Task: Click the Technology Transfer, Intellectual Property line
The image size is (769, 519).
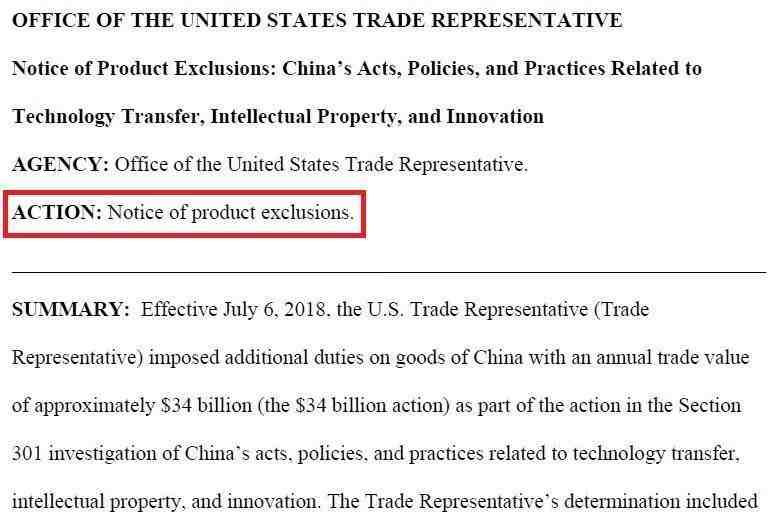Action: 278,117
